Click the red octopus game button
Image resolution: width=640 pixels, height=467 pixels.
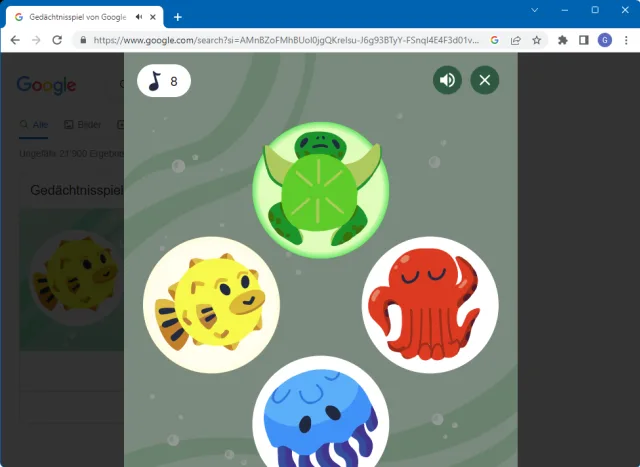pos(430,305)
